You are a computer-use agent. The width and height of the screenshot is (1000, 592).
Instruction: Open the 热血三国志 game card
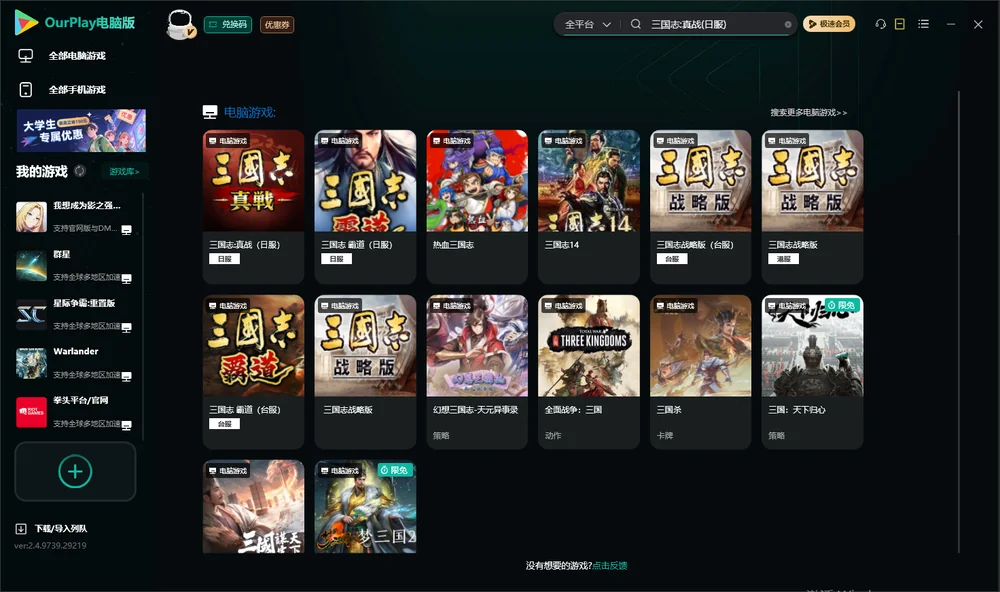[x=477, y=207]
